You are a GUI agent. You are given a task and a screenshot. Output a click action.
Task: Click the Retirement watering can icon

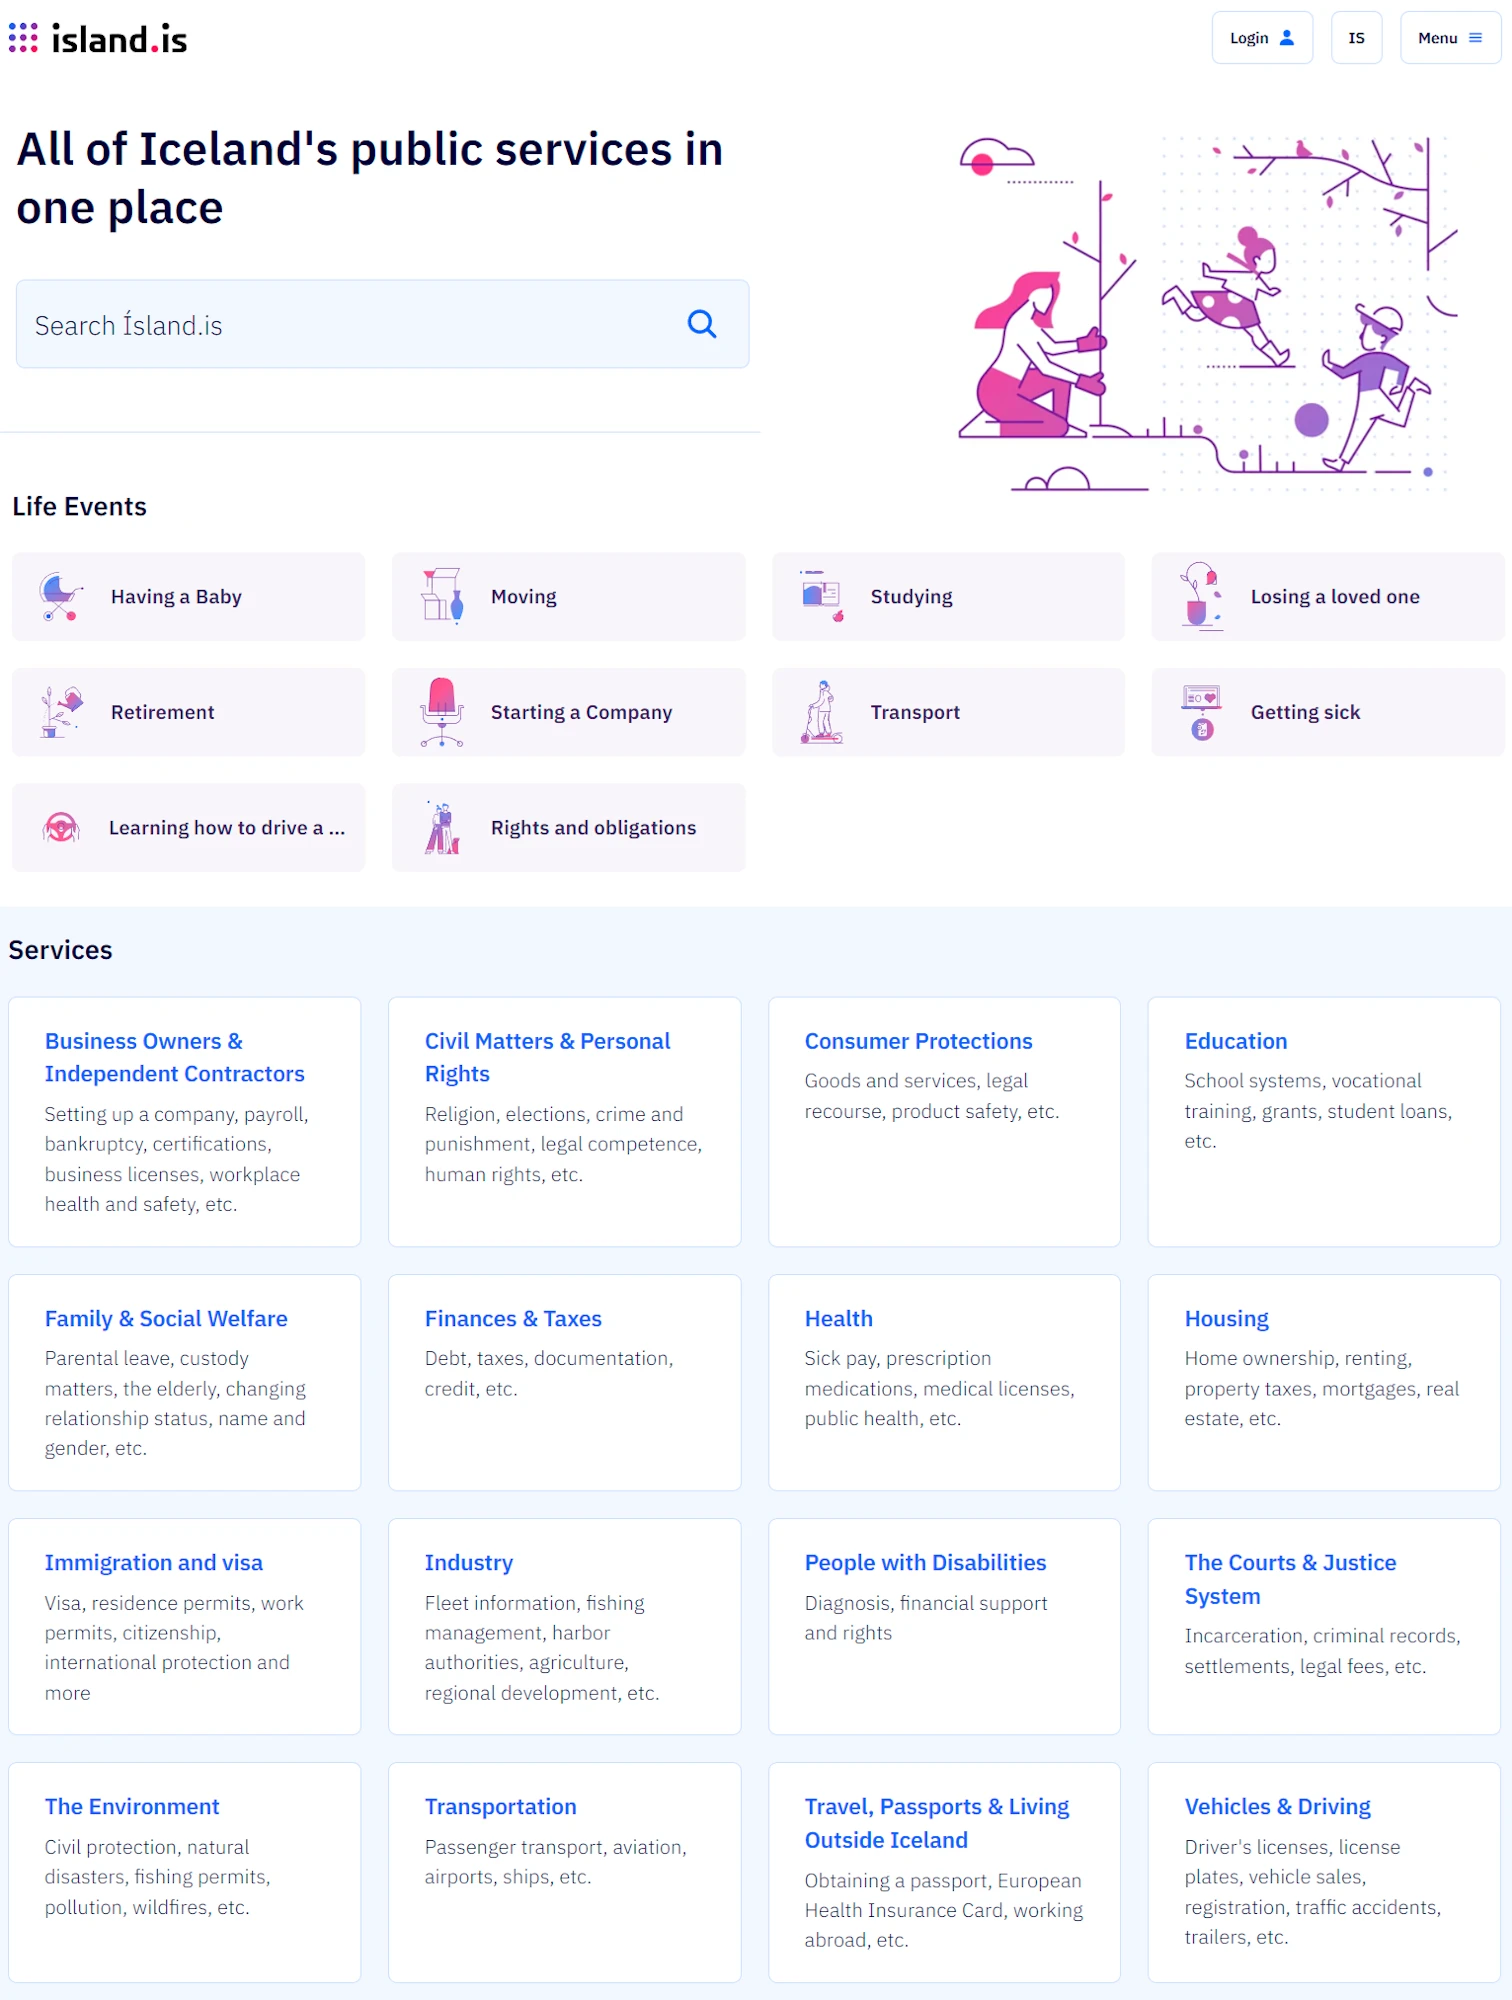tap(61, 712)
